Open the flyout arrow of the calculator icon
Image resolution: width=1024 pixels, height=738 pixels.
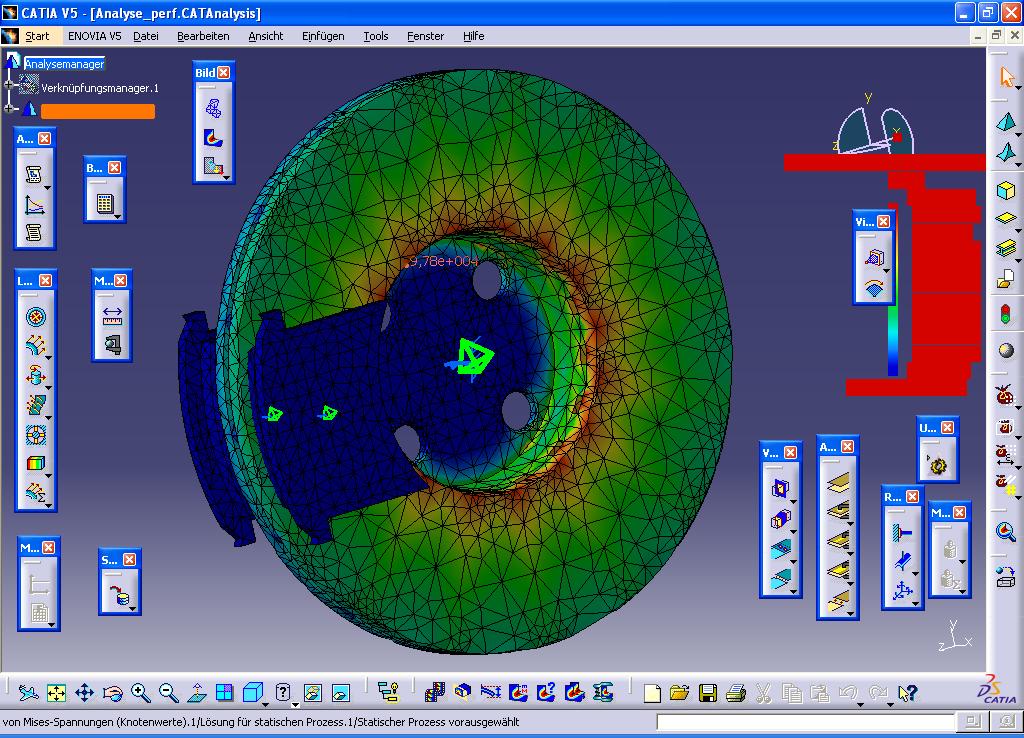[117, 216]
